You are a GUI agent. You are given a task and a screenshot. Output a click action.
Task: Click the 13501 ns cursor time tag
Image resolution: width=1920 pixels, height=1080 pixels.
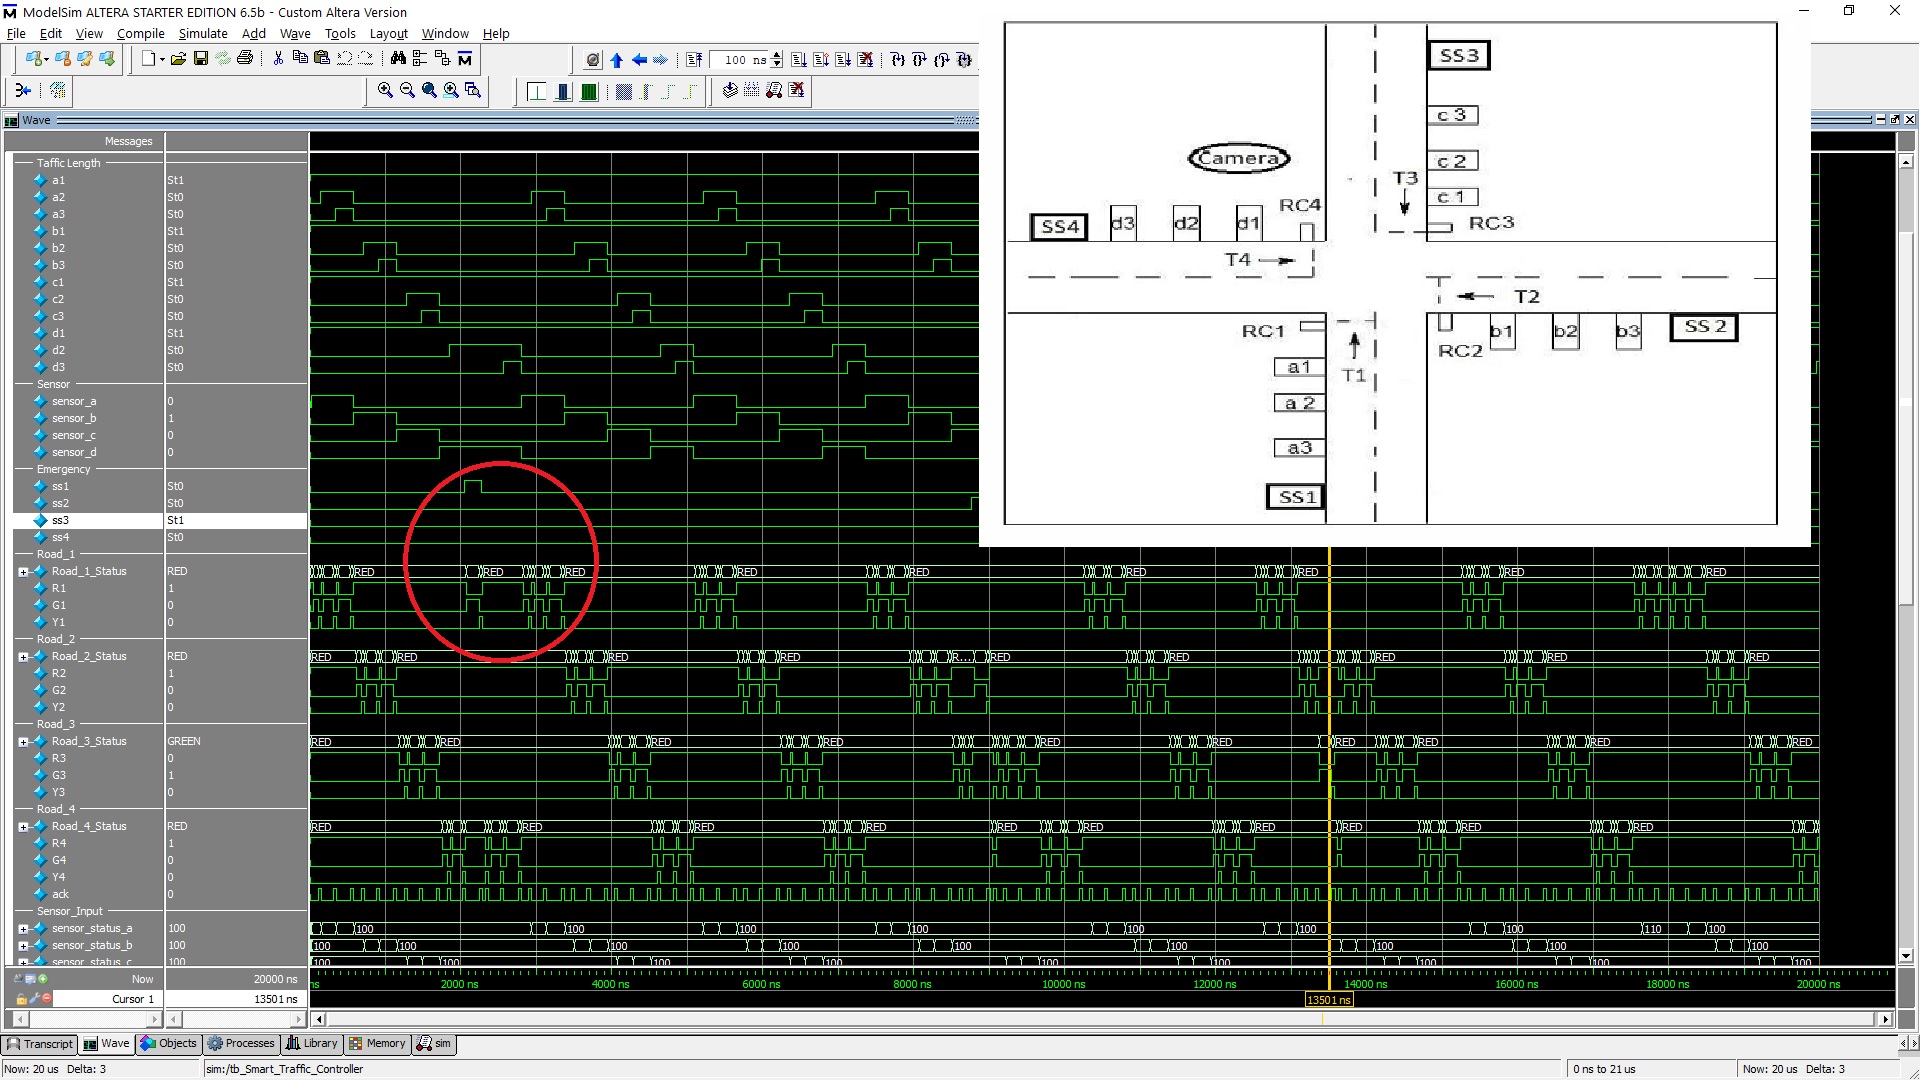coord(1329,1000)
